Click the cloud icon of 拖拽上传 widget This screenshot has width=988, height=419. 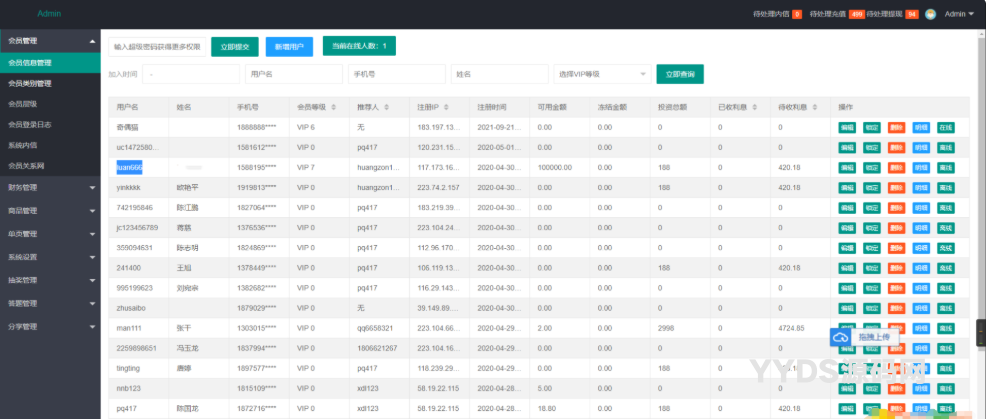840,338
